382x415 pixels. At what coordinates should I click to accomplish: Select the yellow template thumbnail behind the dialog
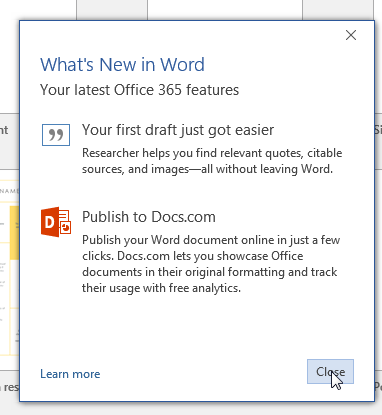(x=10, y=268)
